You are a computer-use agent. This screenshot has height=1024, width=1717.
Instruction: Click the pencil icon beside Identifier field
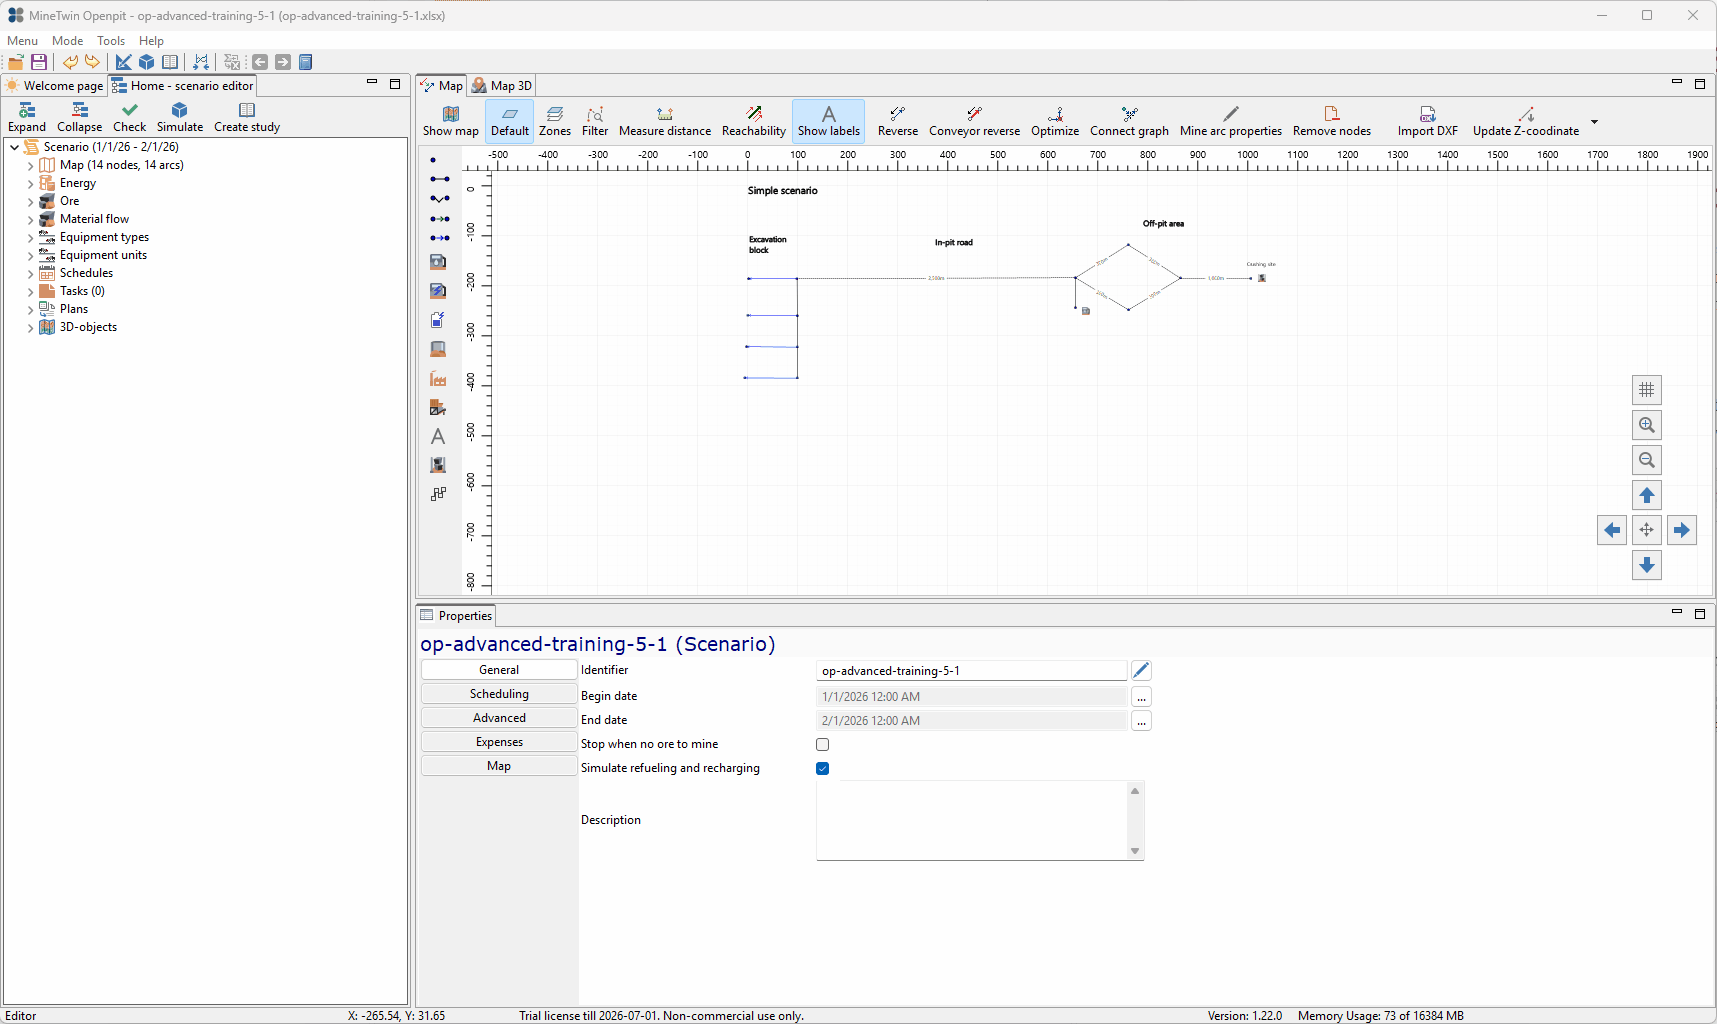click(x=1141, y=670)
